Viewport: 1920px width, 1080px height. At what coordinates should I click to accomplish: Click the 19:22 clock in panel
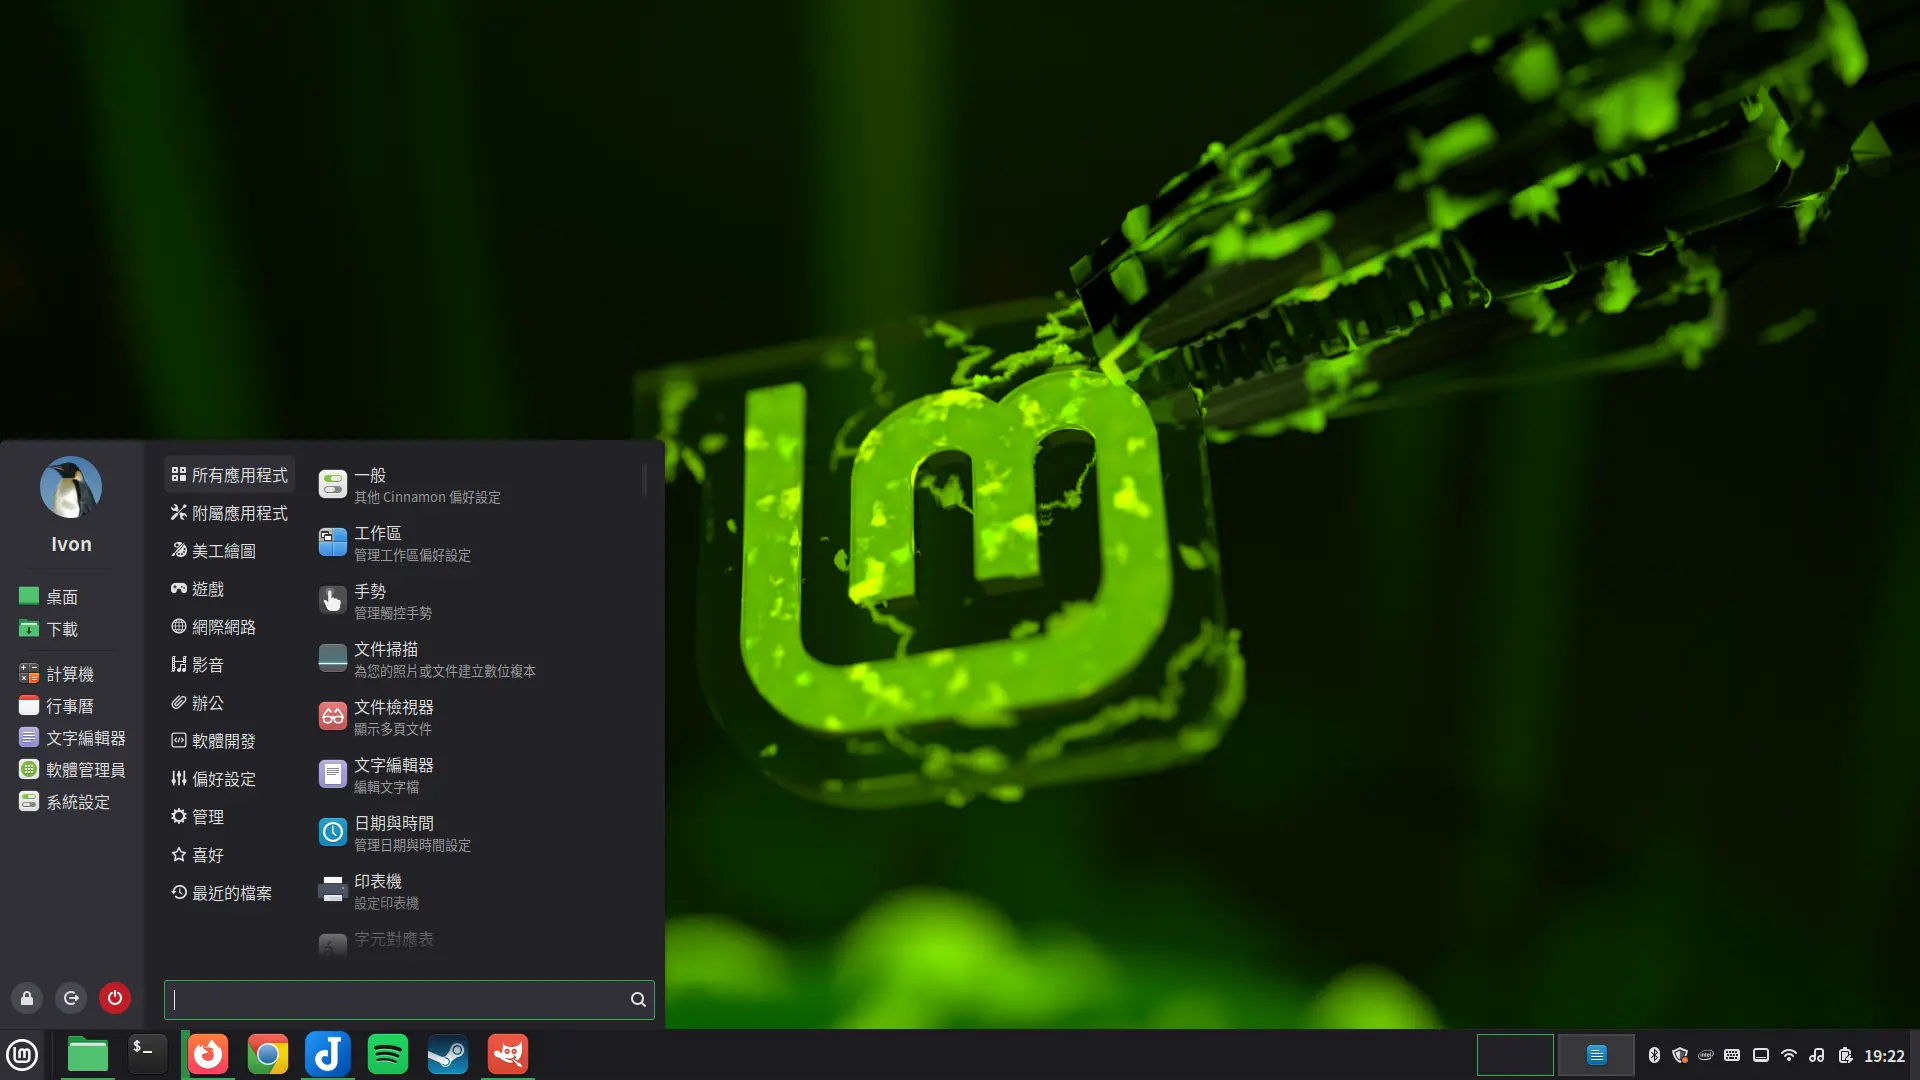[x=1884, y=1056]
